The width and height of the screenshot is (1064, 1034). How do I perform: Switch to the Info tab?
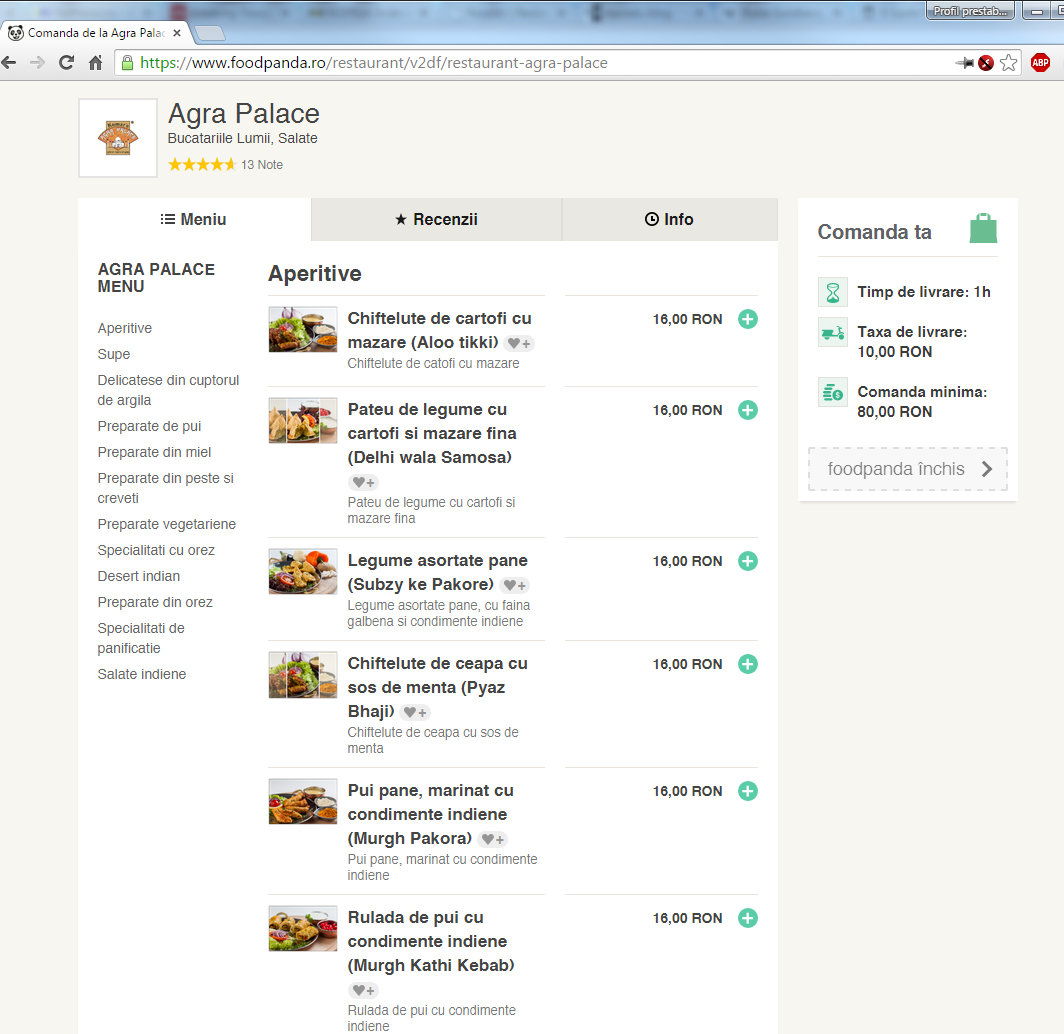coord(670,219)
